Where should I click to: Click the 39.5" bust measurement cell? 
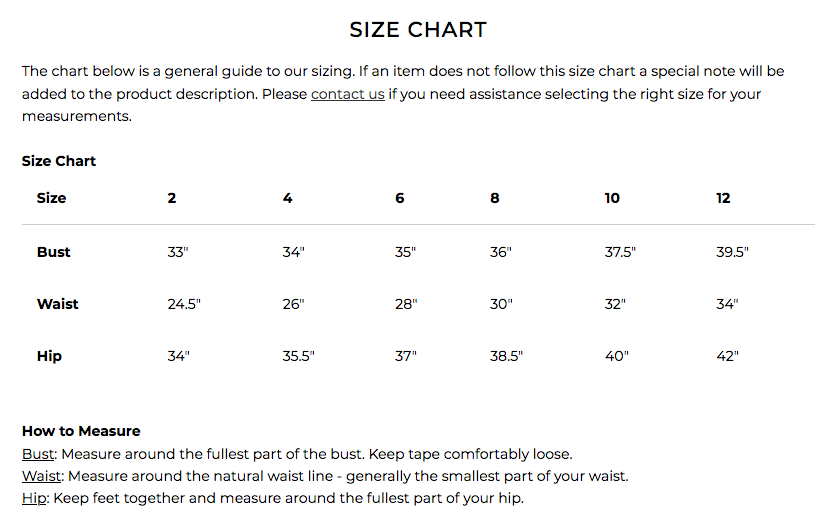732,252
